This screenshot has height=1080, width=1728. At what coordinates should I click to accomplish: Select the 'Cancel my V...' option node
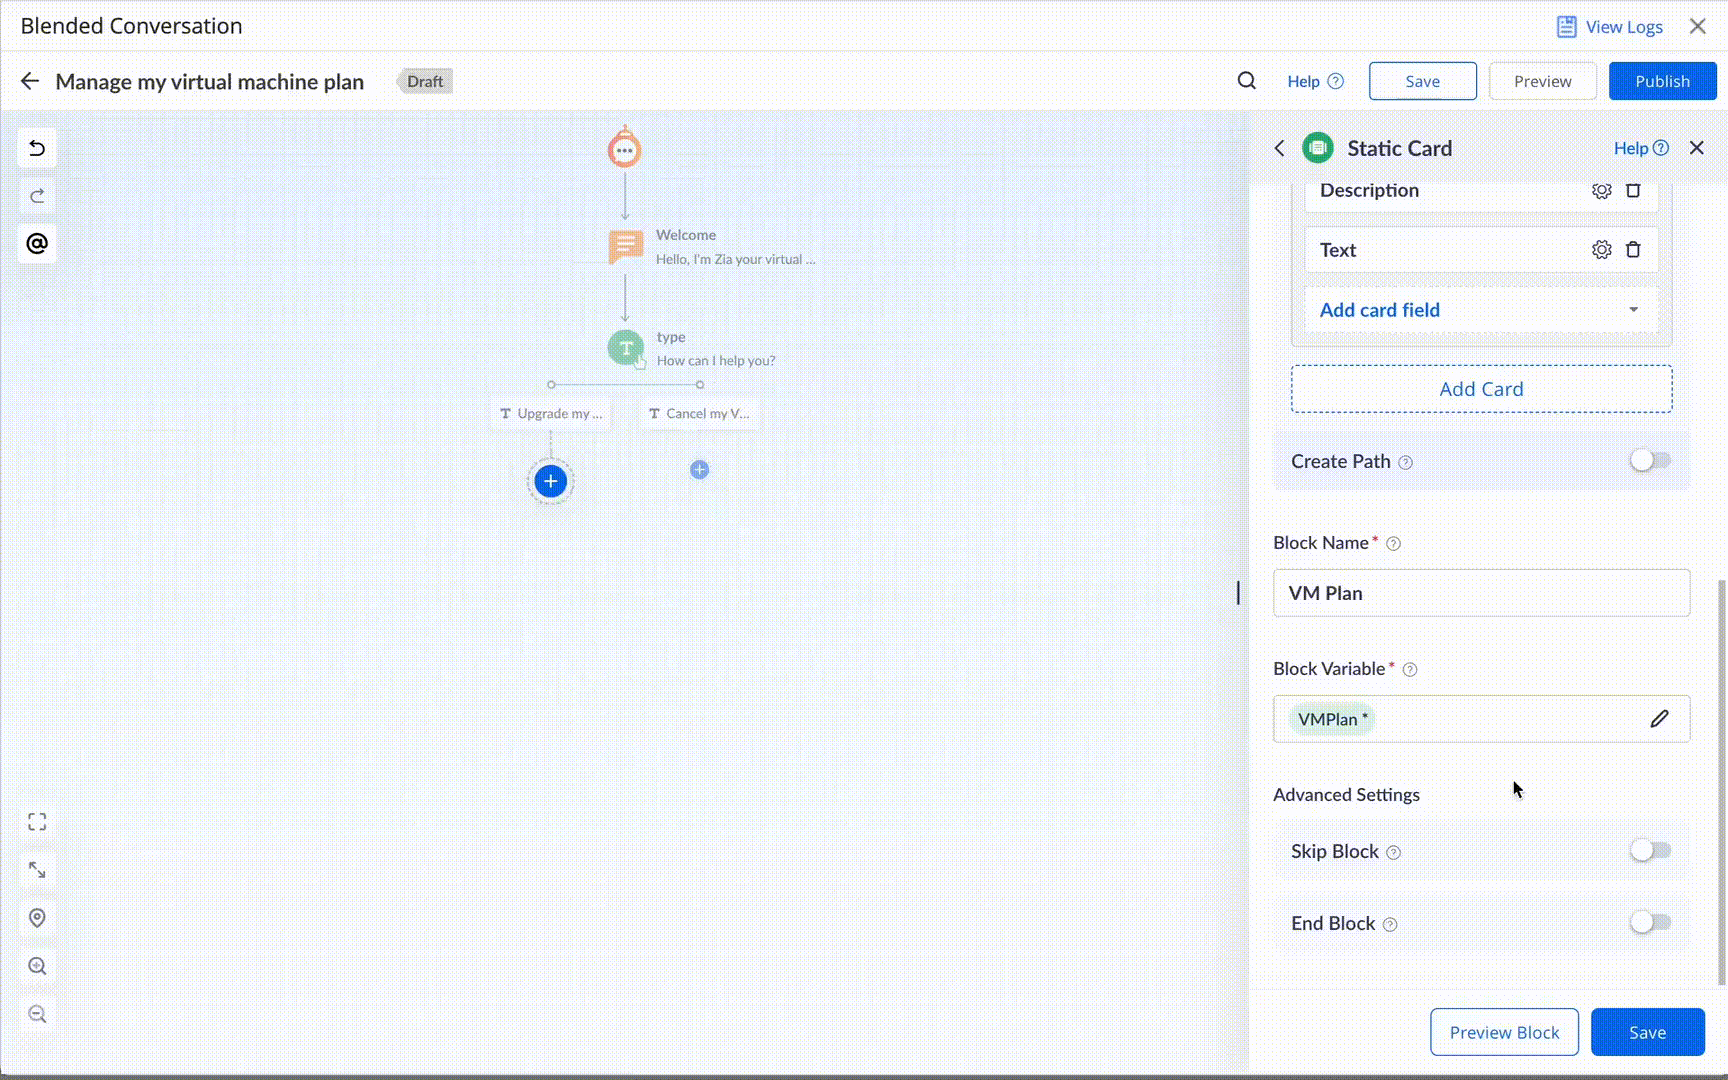coord(699,413)
